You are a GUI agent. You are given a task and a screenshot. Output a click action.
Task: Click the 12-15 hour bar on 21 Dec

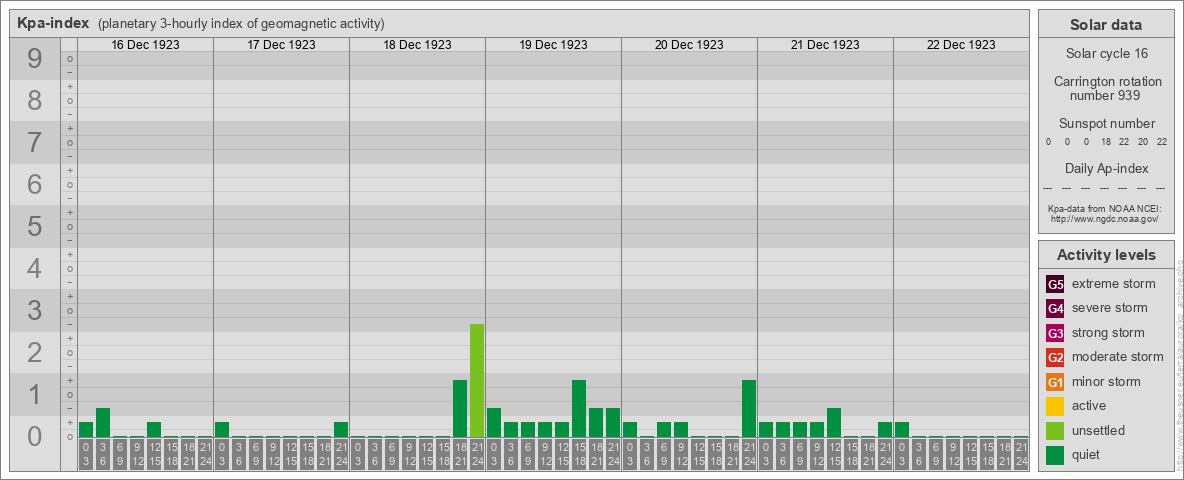834,423
